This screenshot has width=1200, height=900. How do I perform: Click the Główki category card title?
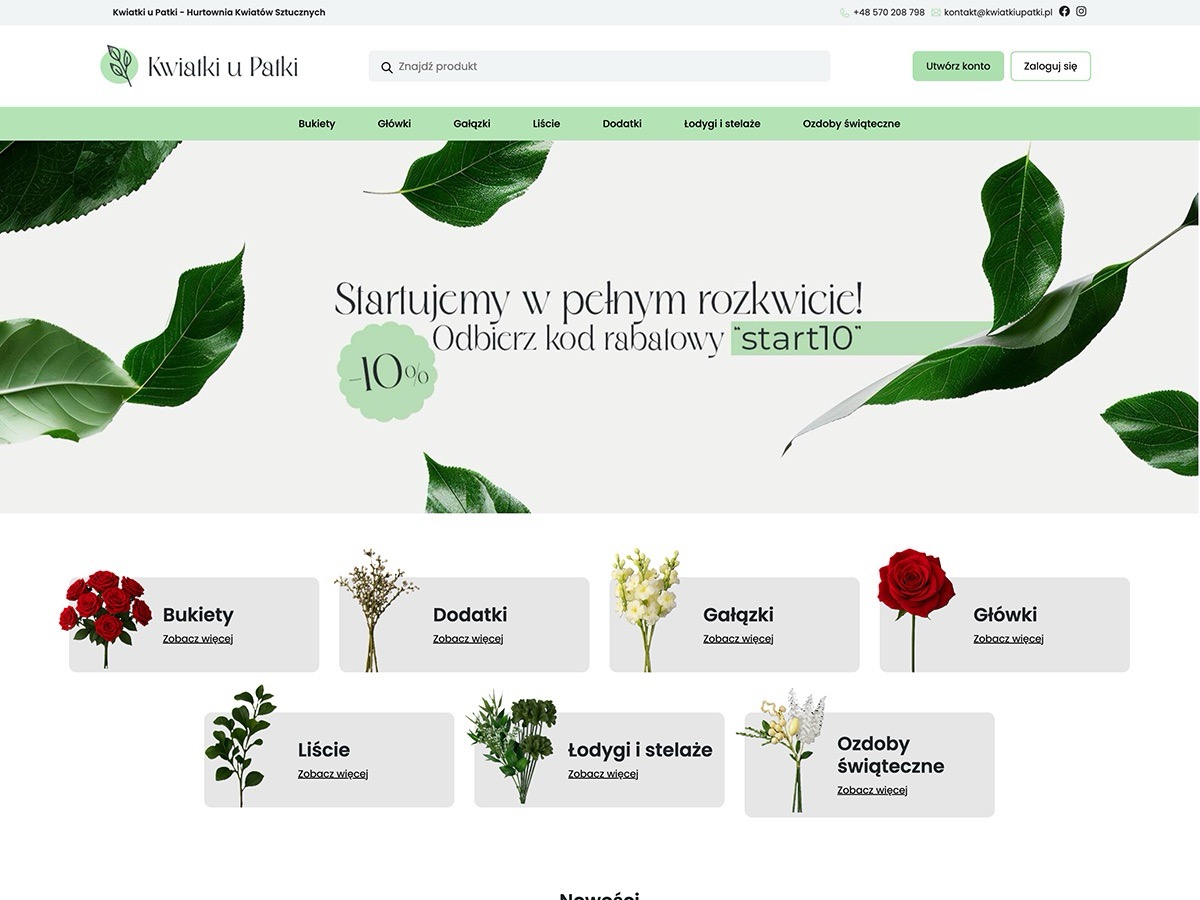pos(1005,615)
